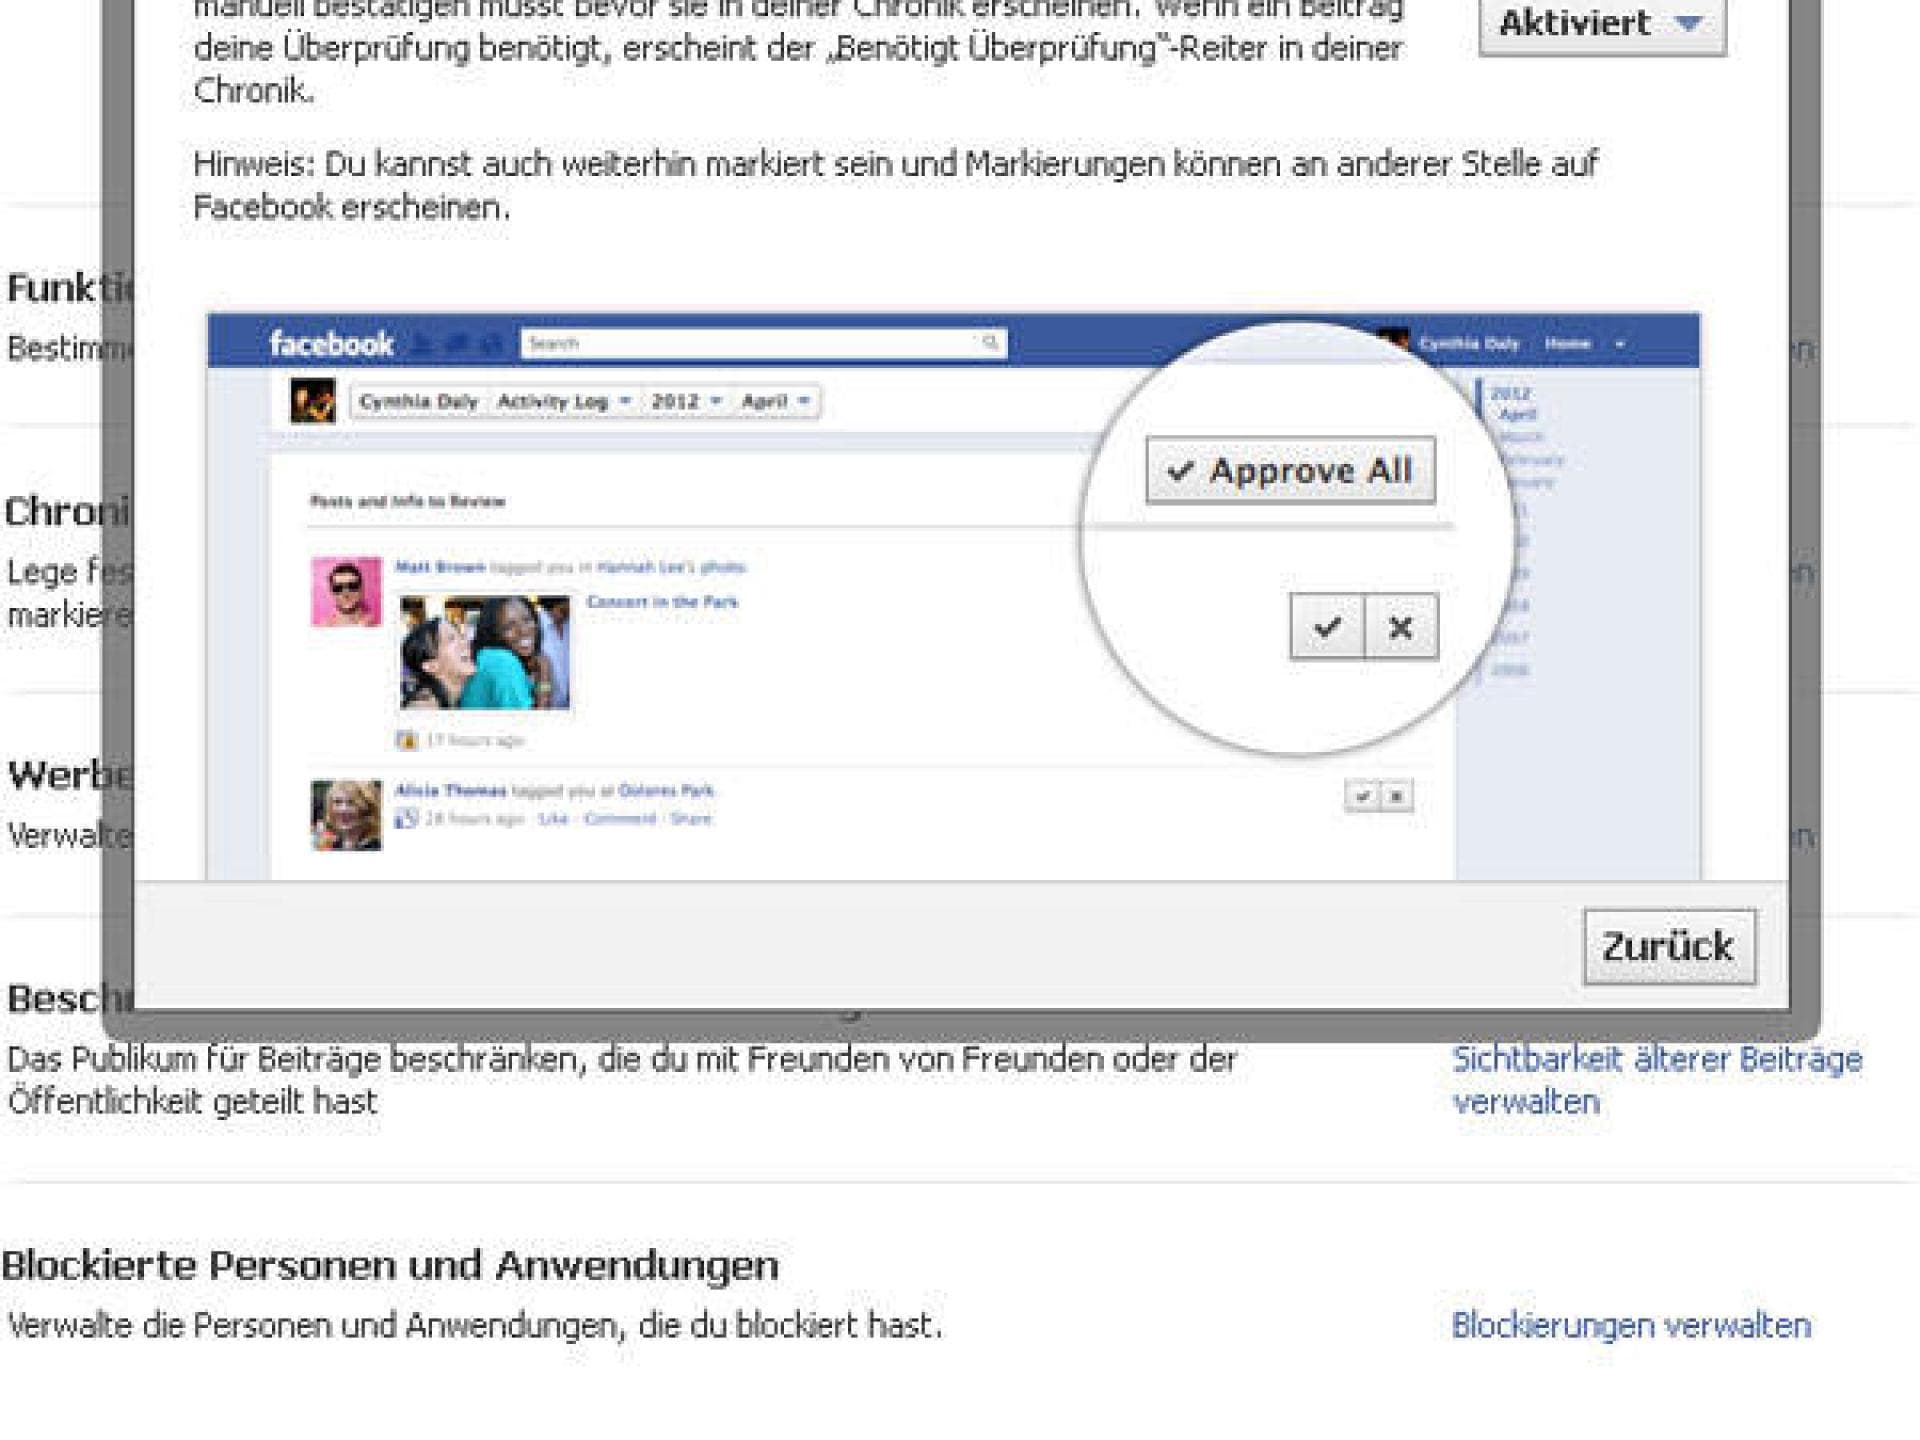This screenshot has height=1440, width=1920.
Task: Click the Concert in the Park photo thumbnail
Action: [x=485, y=652]
